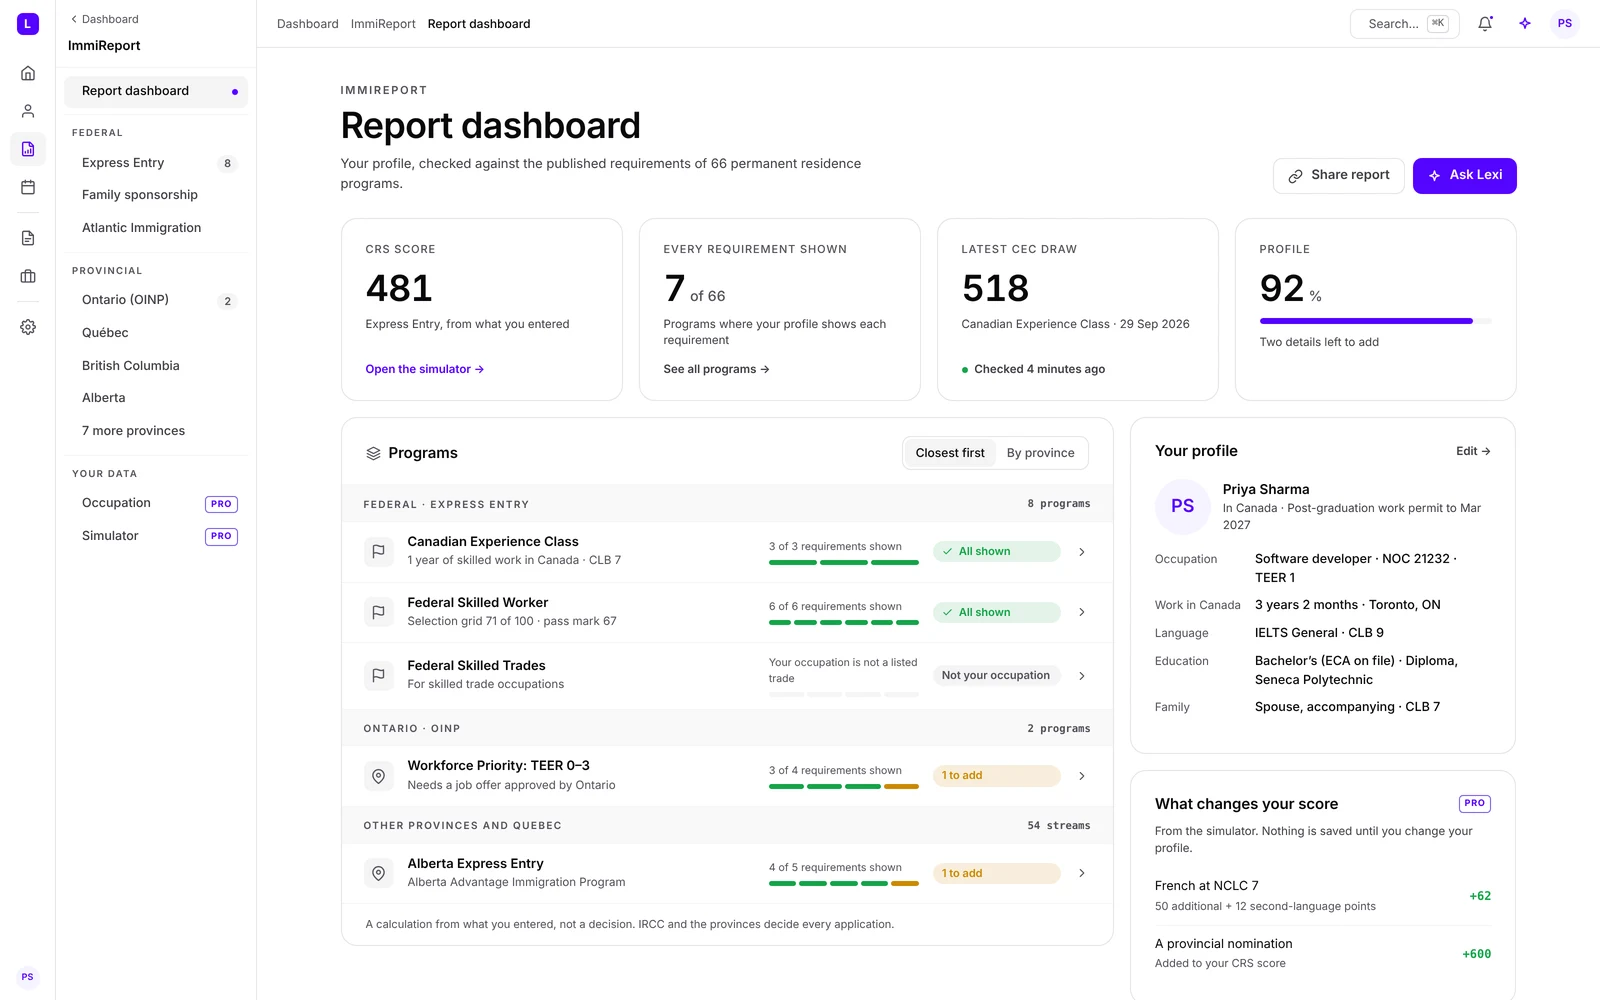Viewport: 1600px width, 1000px height.
Task: Click map pin icon of Alberta Express Entry
Action: 379,873
